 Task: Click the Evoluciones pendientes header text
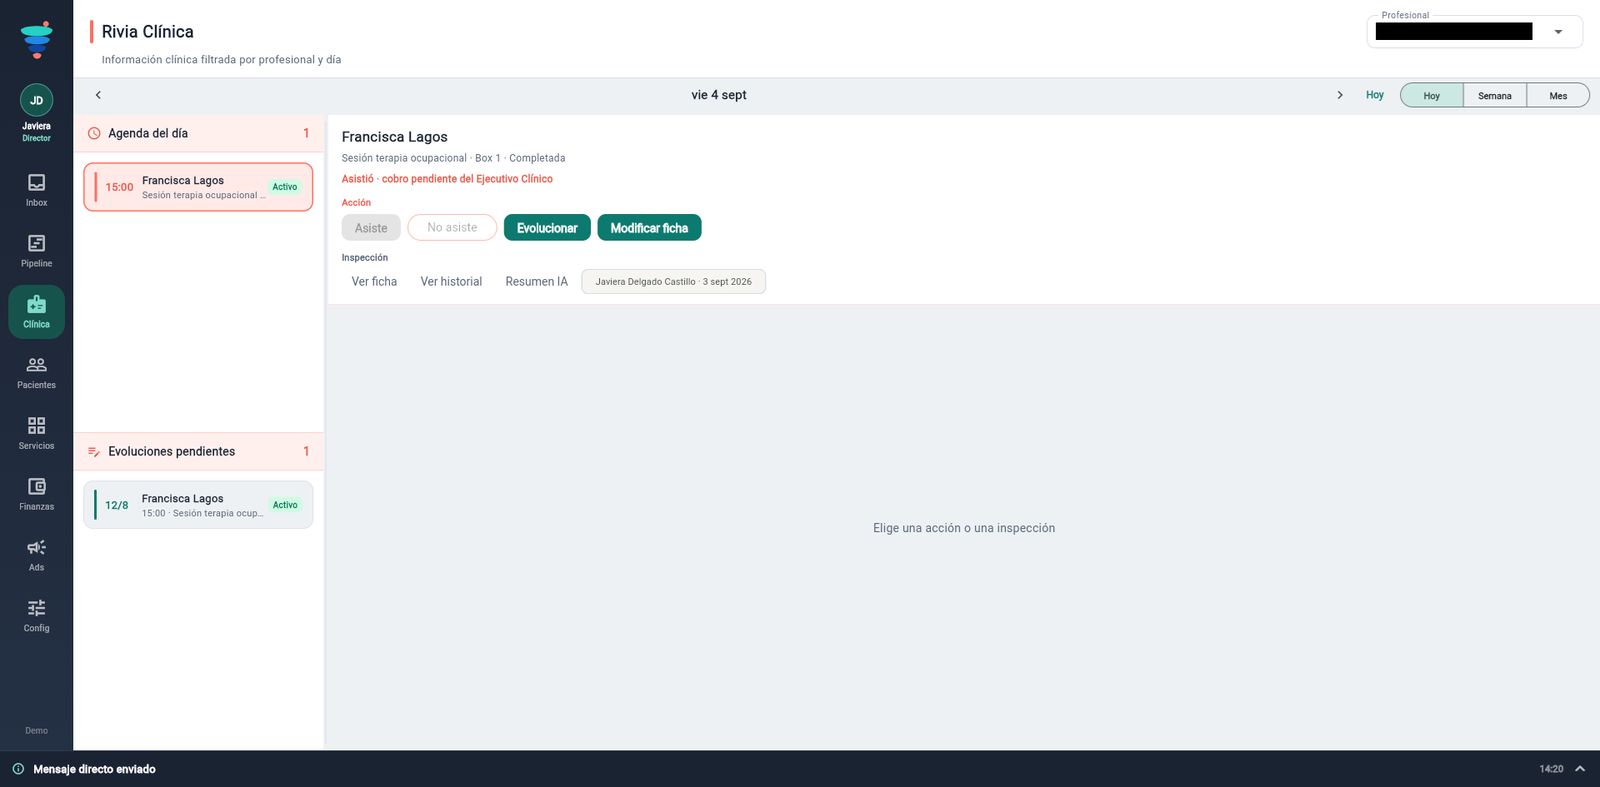click(172, 452)
